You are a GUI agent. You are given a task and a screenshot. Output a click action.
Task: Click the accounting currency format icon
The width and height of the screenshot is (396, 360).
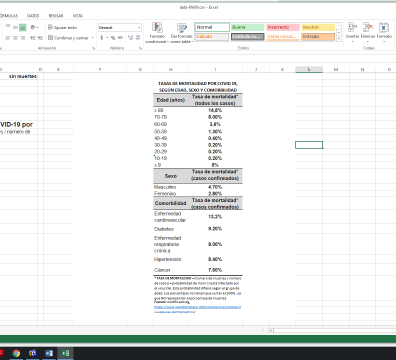coord(102,38)
